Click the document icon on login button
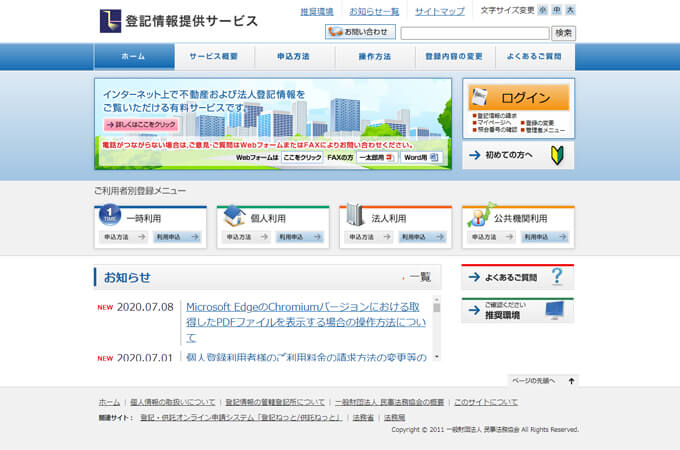 (x=480, y=97)
